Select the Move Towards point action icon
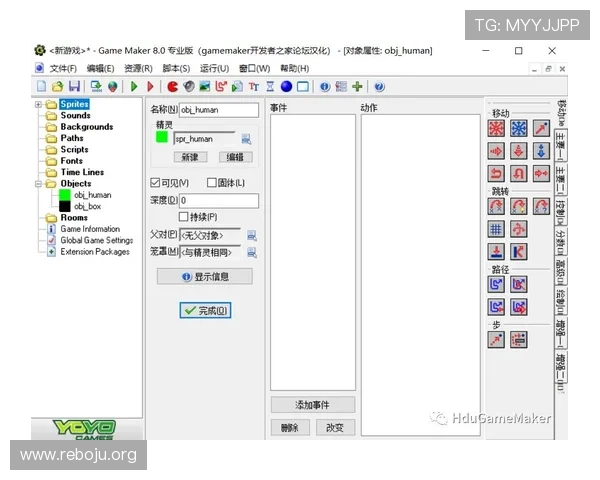The image size is (600, 480). pyautogui.click(x=541, y=128)
